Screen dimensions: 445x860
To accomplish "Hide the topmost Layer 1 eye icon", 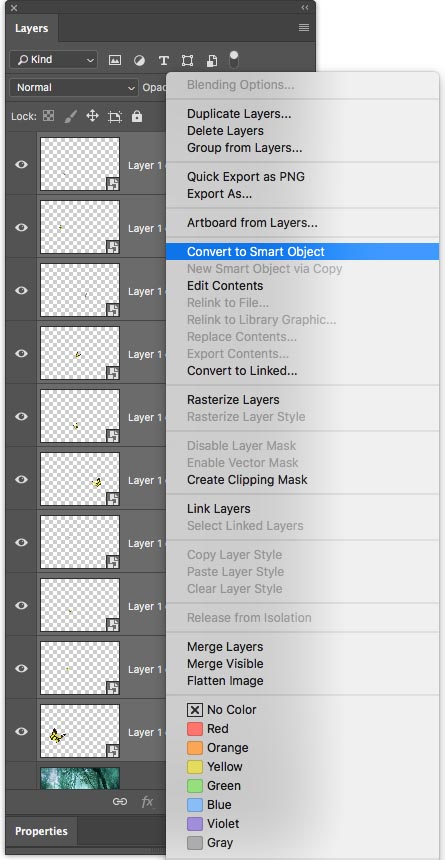I will click(21, 165).
